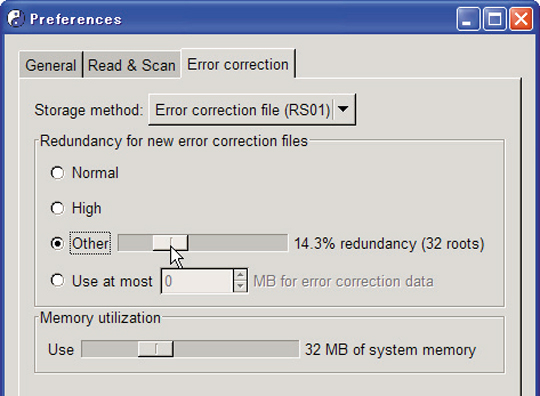Image resolution: width=540 pixels, height=396 pixels.
Task: Choose Normal redundancy option
Action: [x=57, y=173]
